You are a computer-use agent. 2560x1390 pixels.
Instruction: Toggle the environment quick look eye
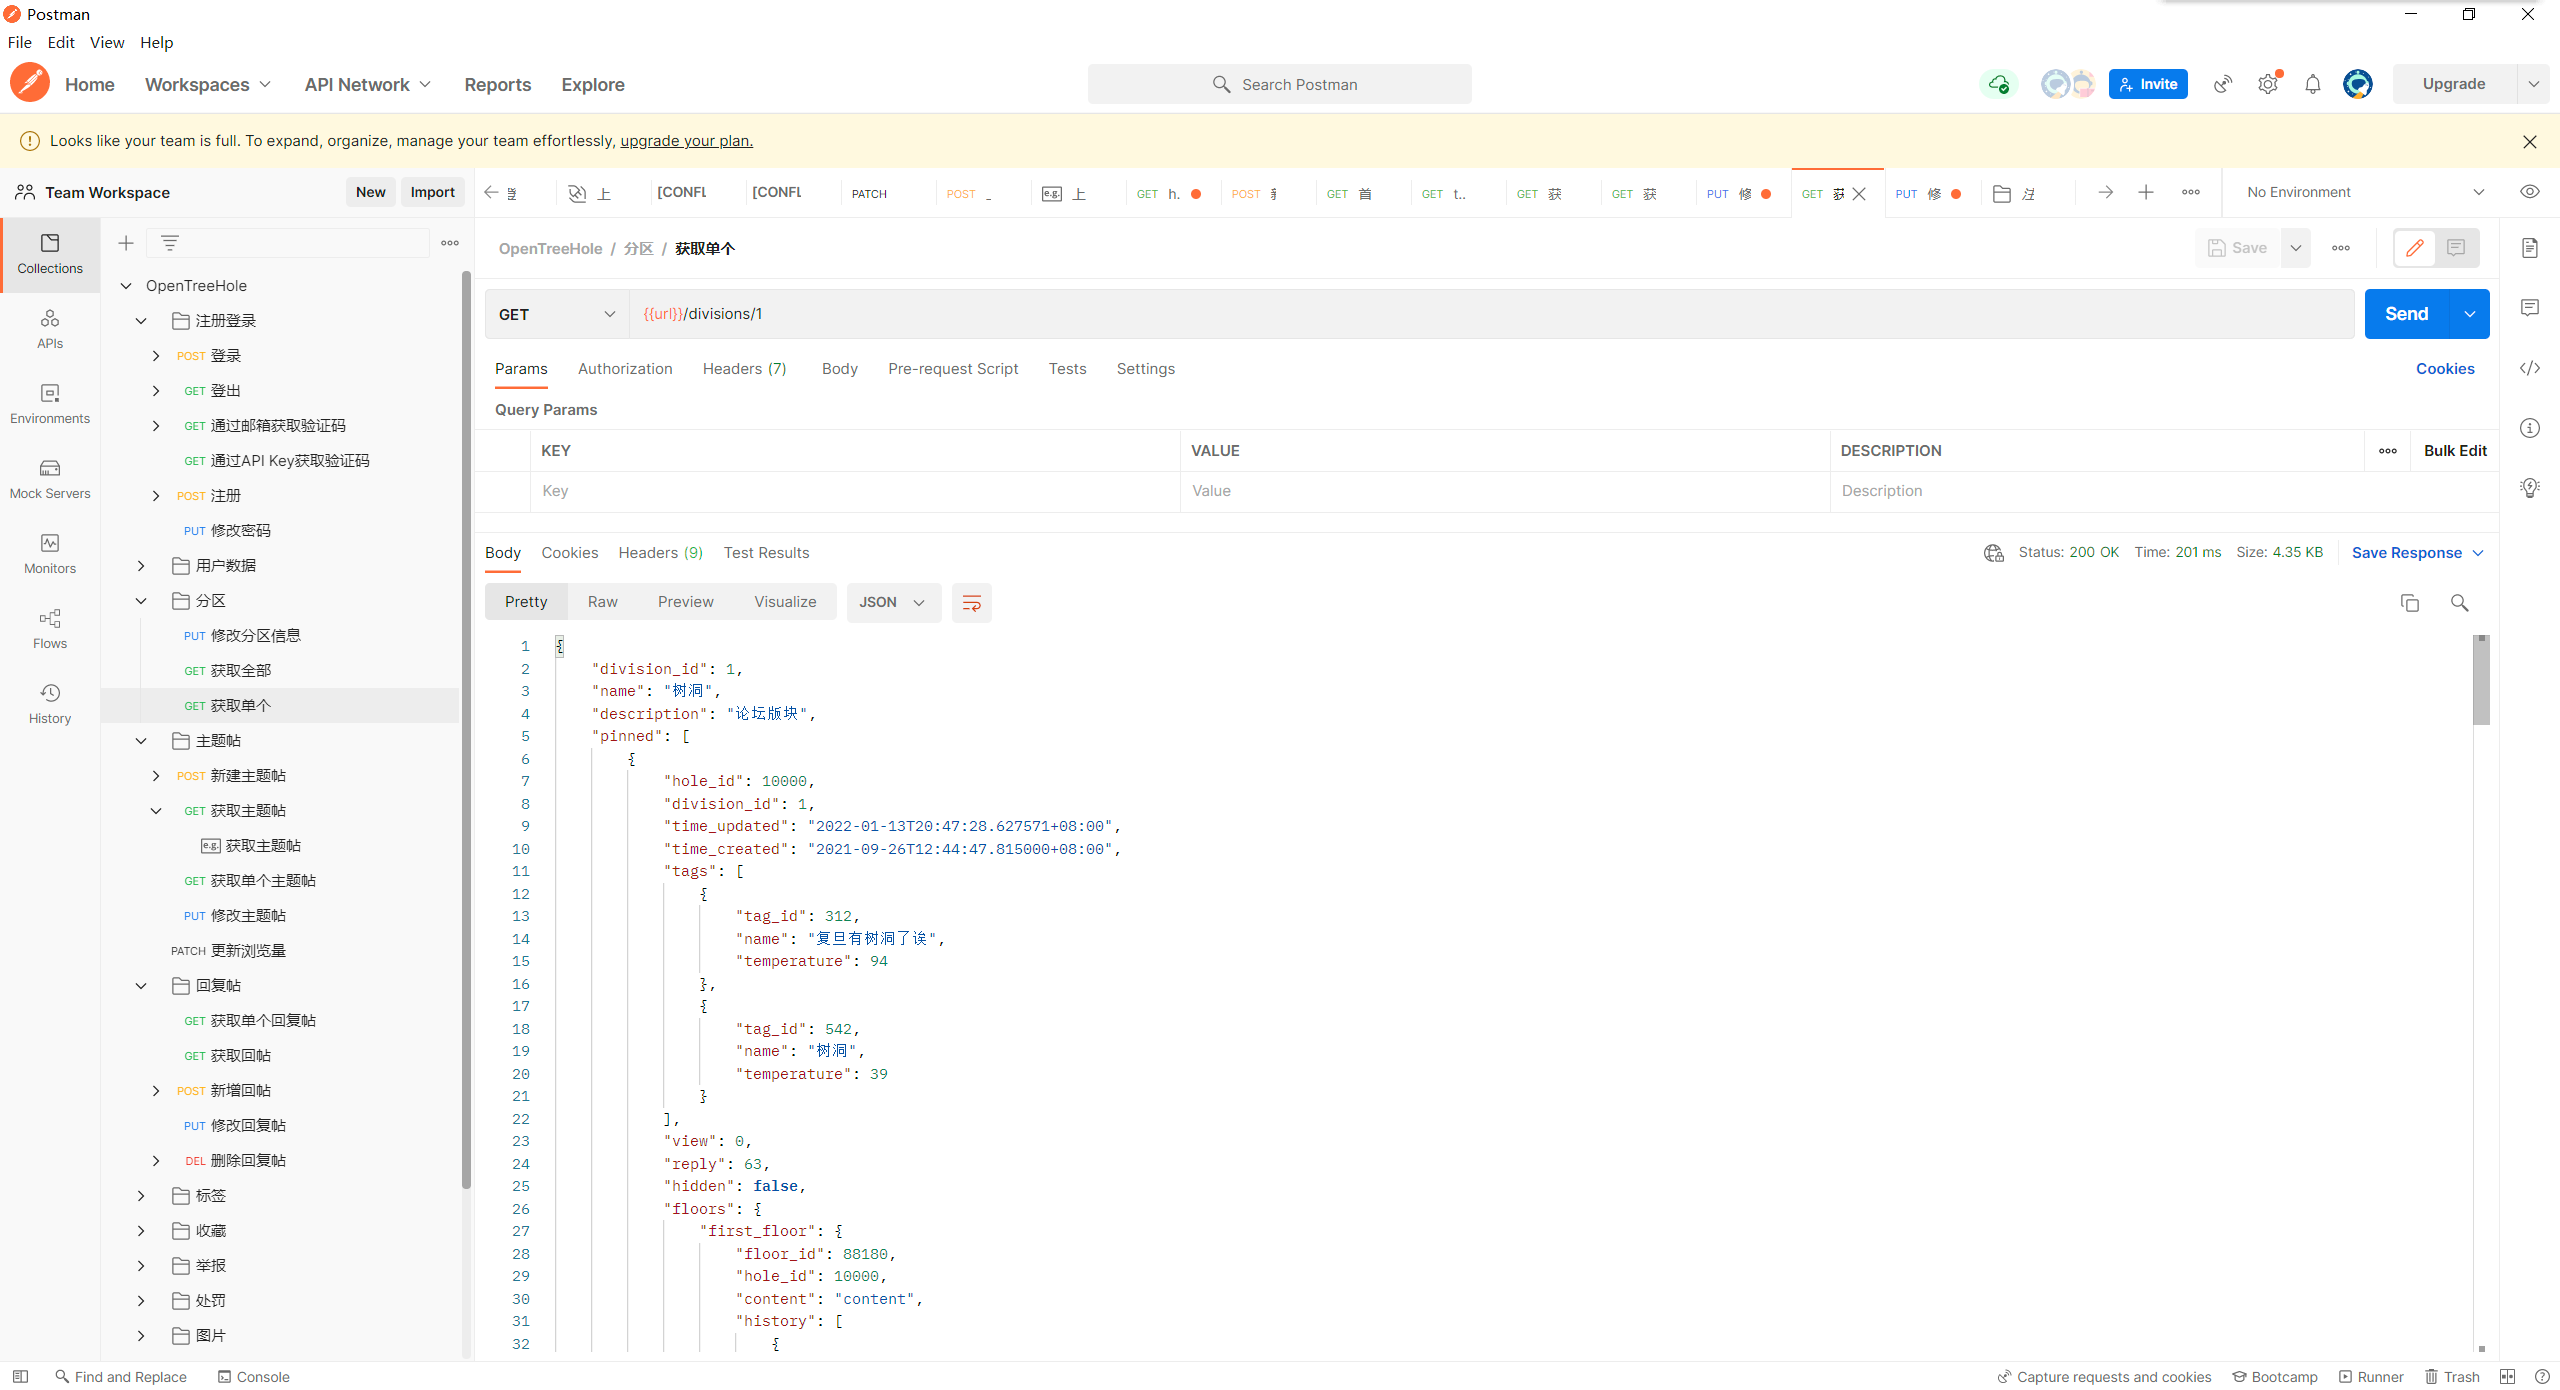pyautogui.click(x=2530, y=191)
